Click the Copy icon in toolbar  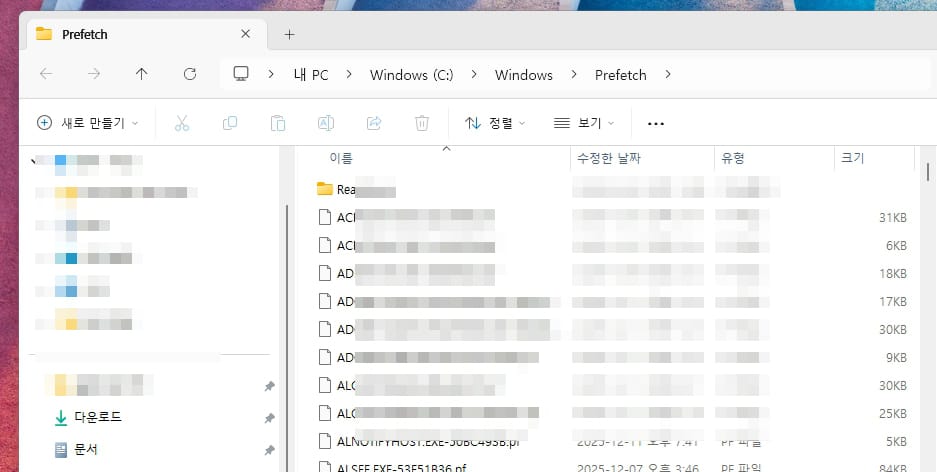tap(229, 123)
